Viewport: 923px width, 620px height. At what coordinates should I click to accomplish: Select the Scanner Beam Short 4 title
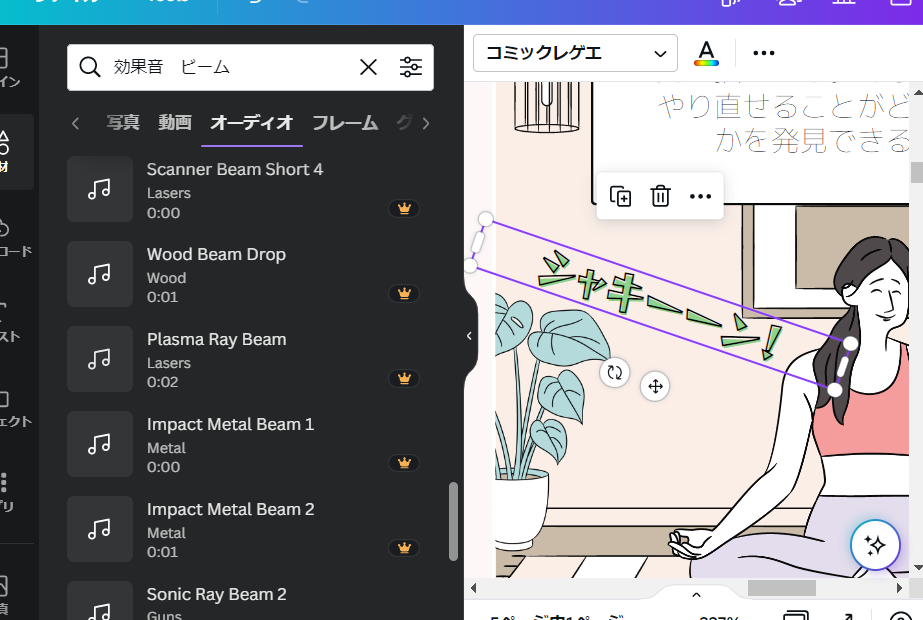235,170
